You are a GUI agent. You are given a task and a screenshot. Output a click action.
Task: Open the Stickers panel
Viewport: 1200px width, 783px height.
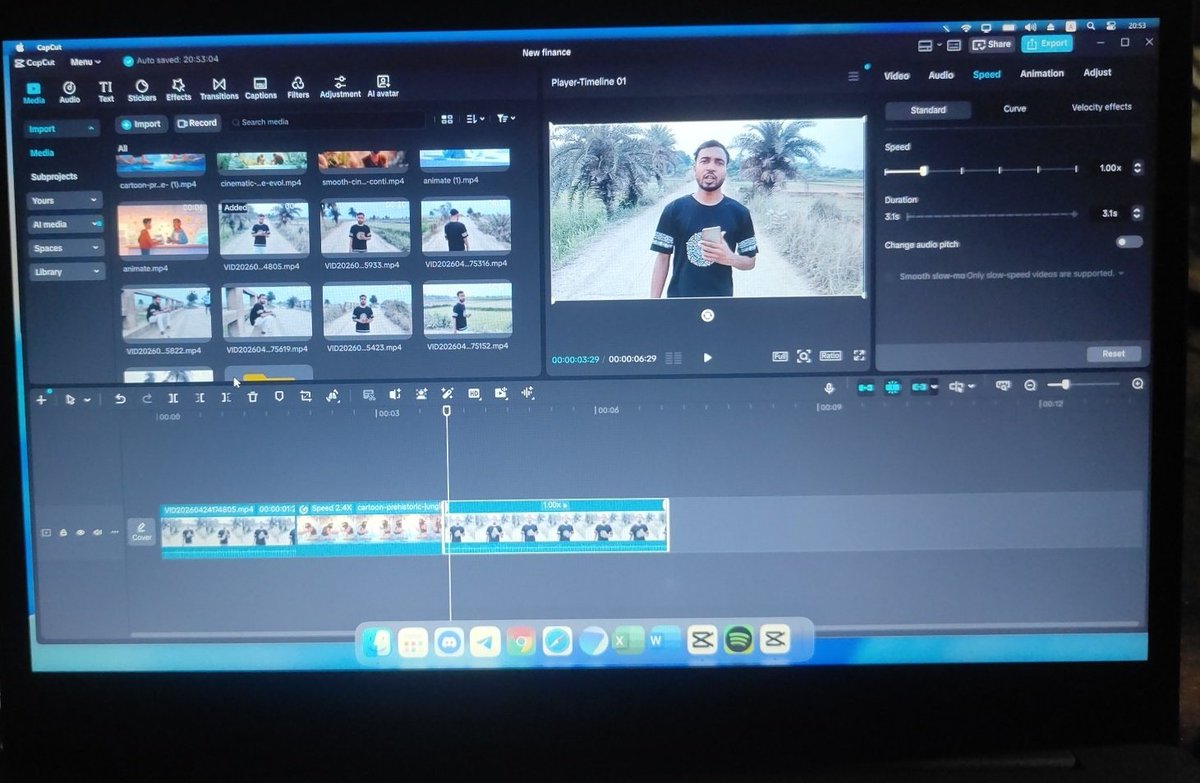tap(142, 92)
